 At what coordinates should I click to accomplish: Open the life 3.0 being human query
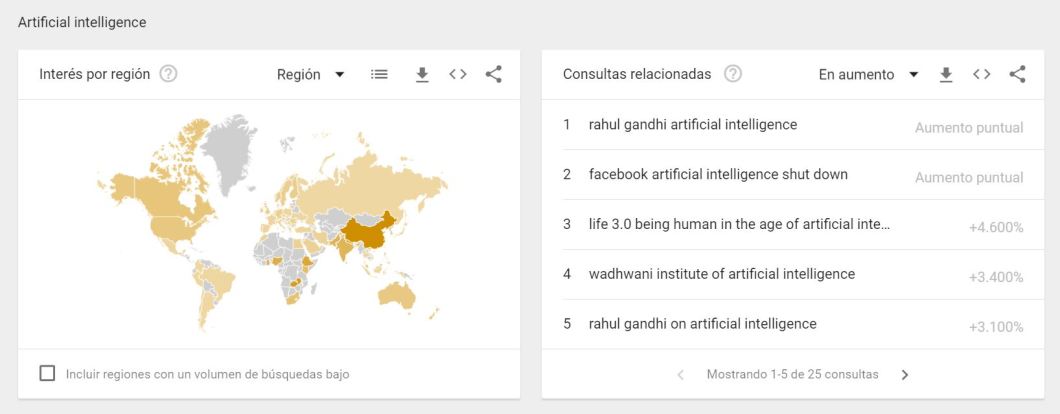739,224
